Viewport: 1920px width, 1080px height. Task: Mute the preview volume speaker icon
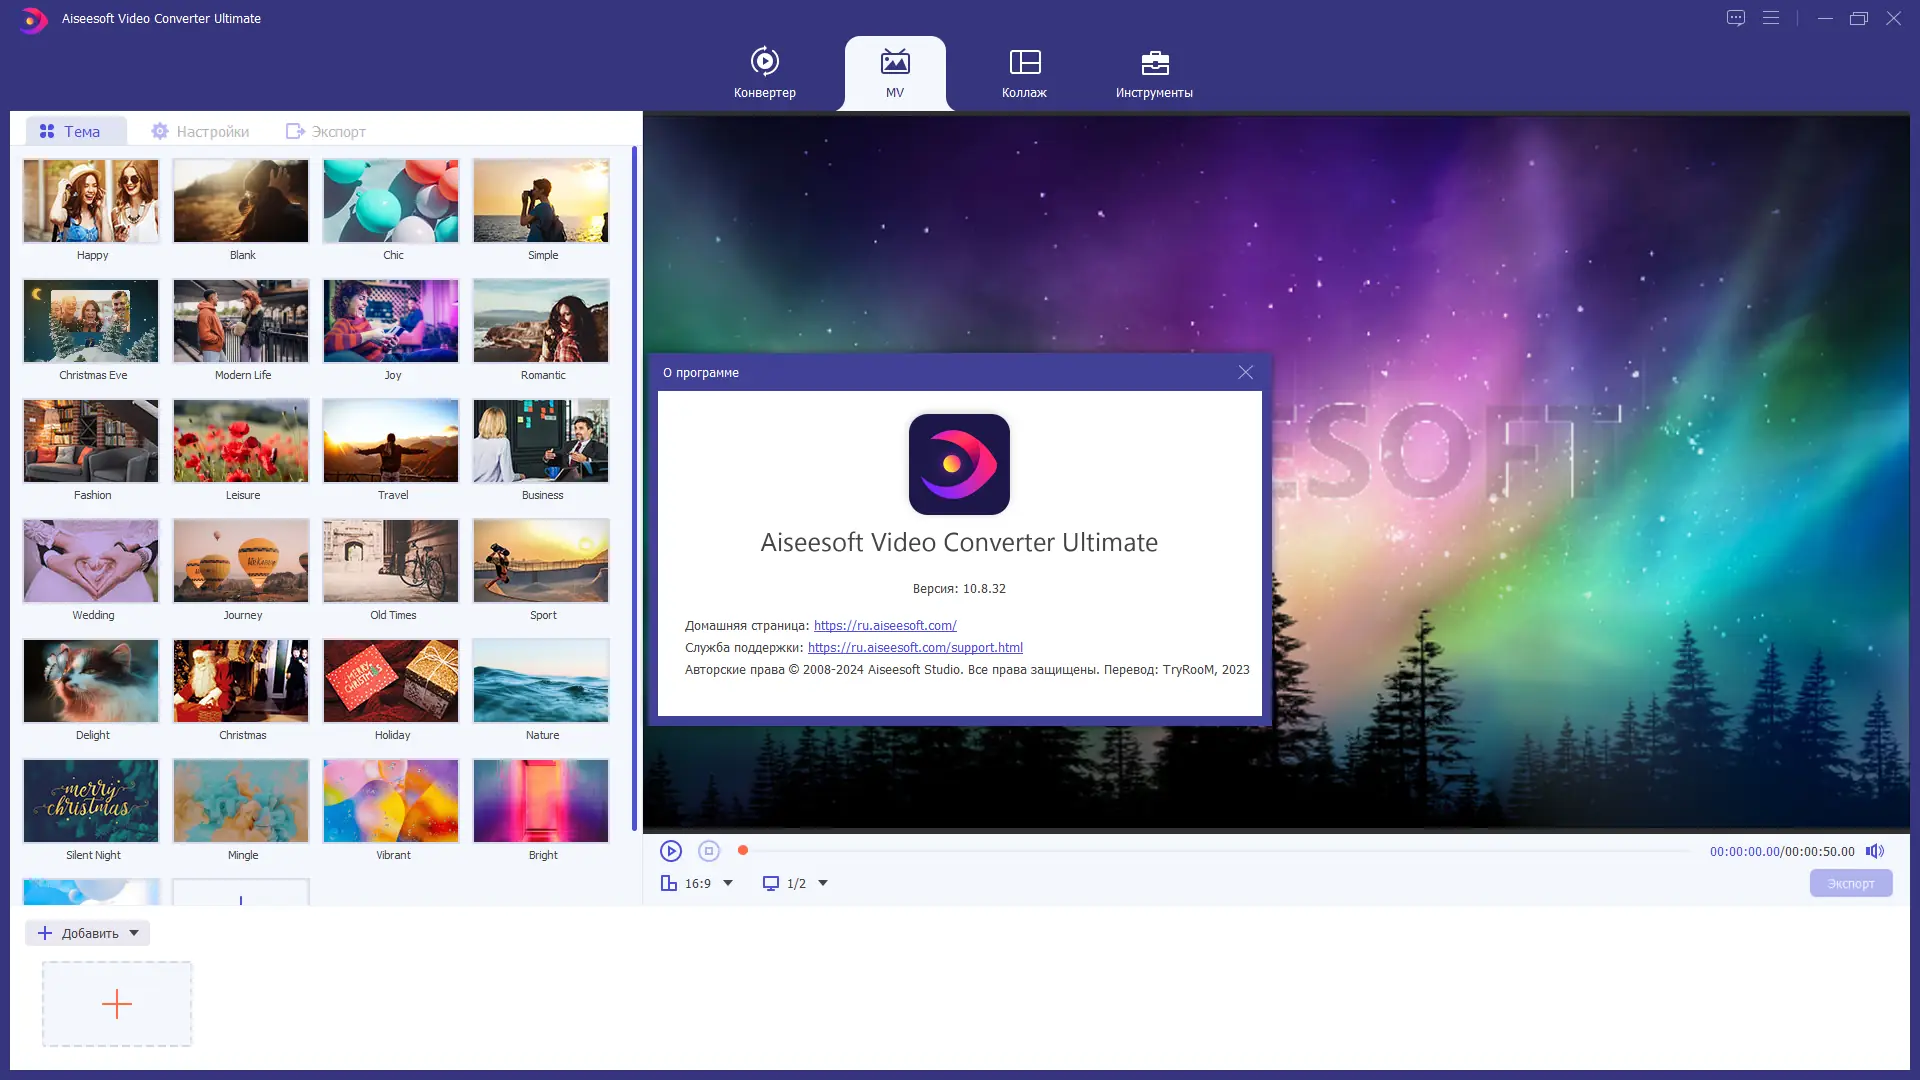click(x=1875, y=851)
